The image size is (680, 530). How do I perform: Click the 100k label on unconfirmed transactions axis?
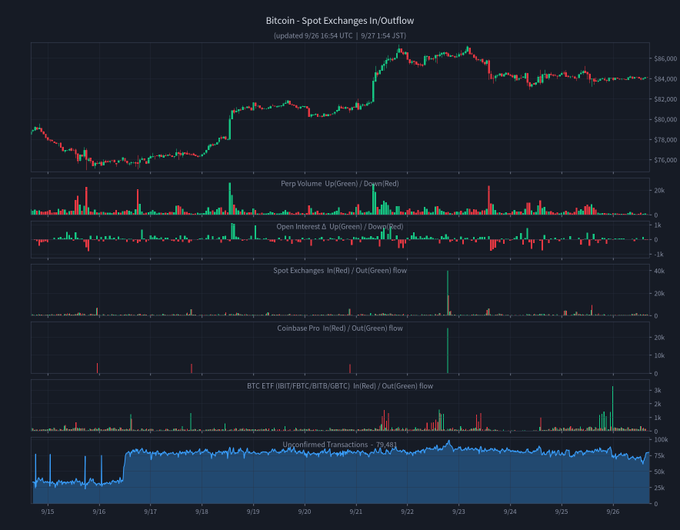[661, 439]
